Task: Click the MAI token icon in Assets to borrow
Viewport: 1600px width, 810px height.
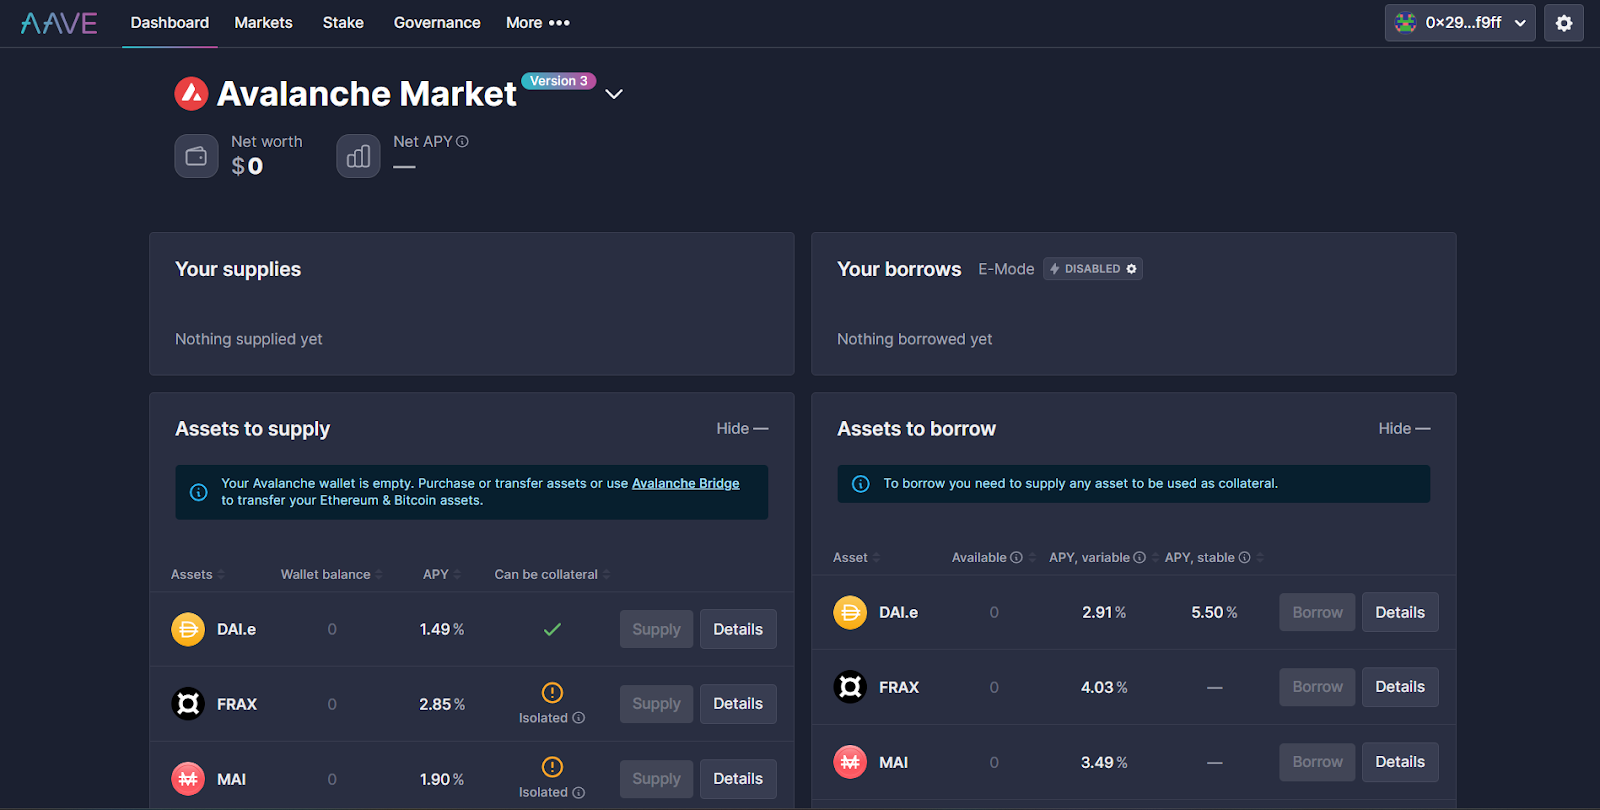Action: (x=850, y=762)
